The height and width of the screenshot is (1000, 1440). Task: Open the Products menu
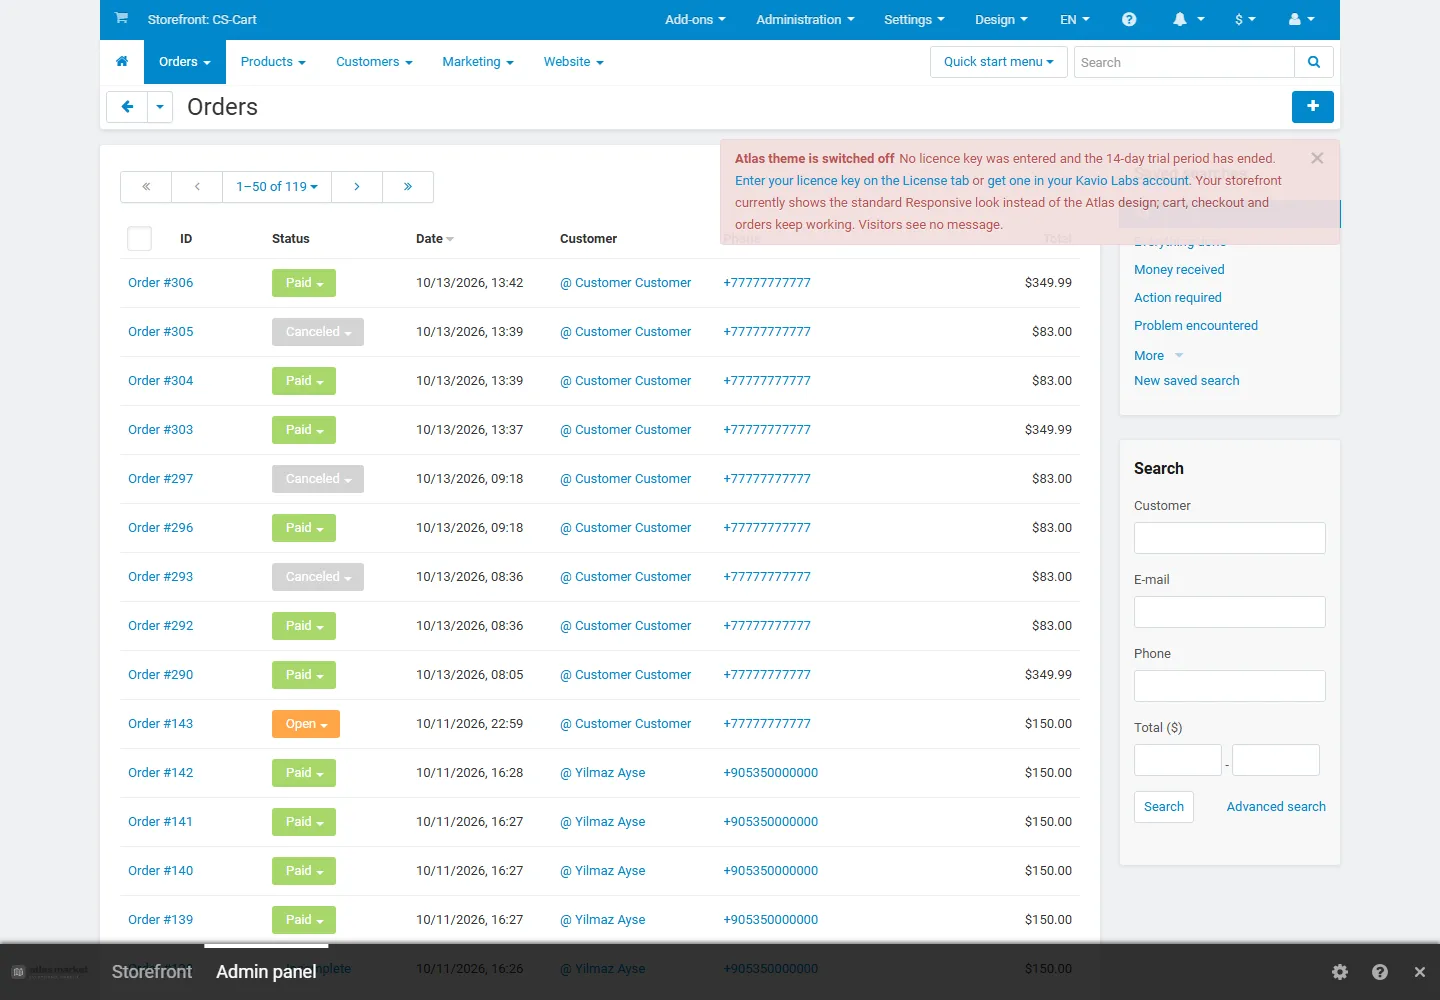pyautogui.click(x=273, y=62)
